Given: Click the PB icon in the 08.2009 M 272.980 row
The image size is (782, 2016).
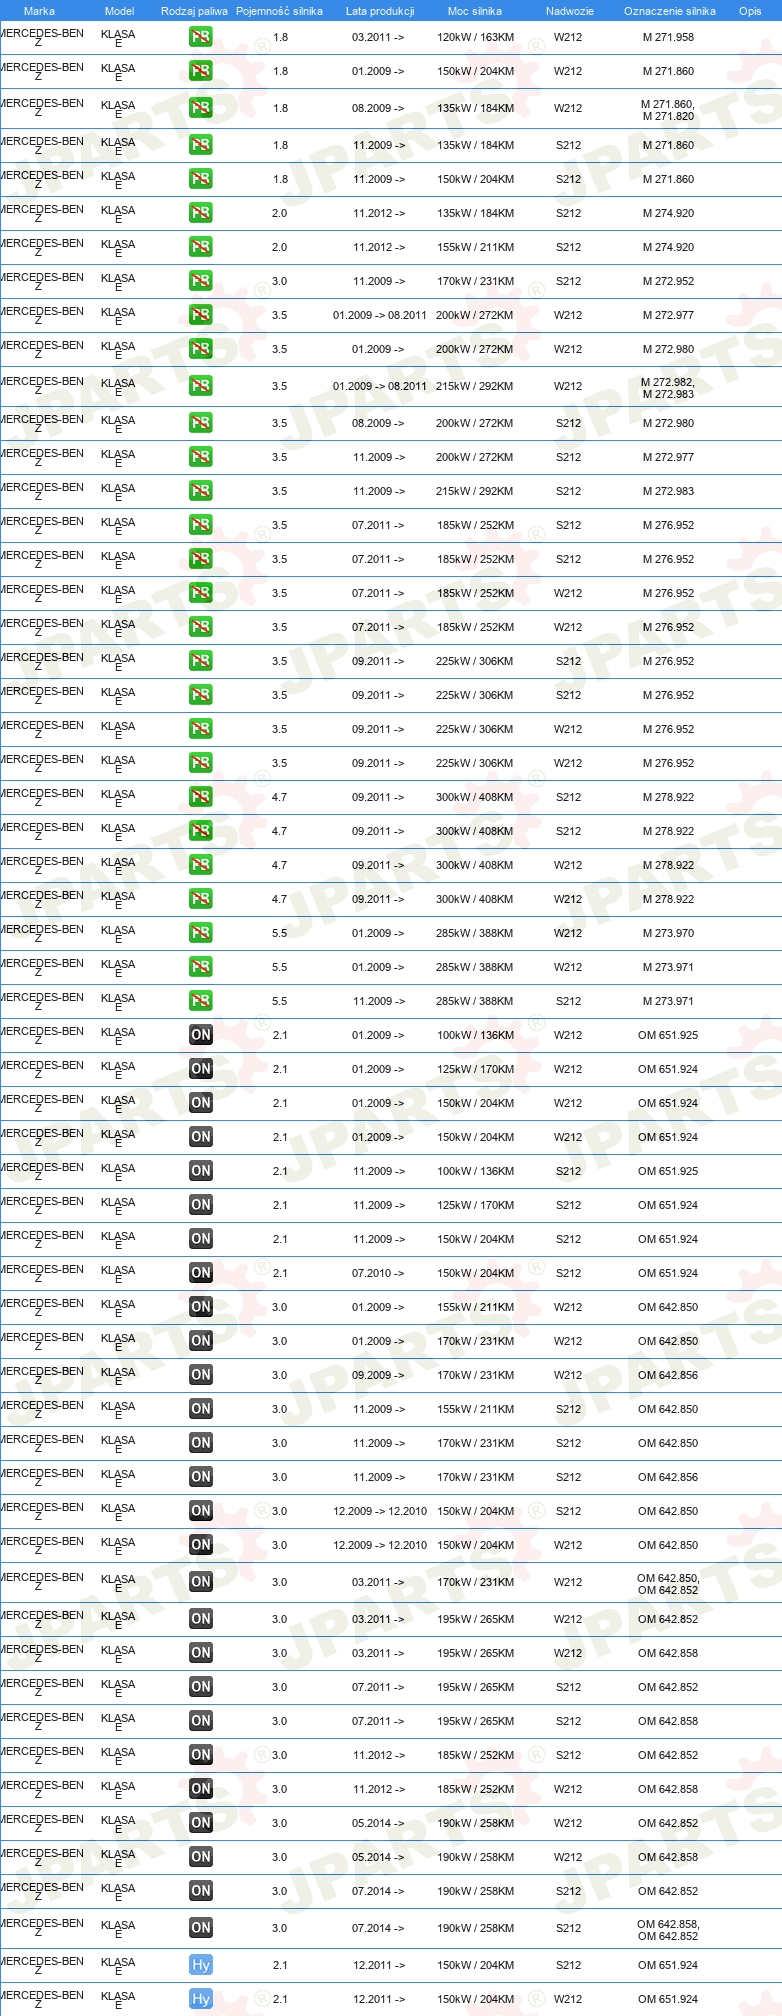Looking at the screenshot, I should pyautogui.click(x=201, y=423).
